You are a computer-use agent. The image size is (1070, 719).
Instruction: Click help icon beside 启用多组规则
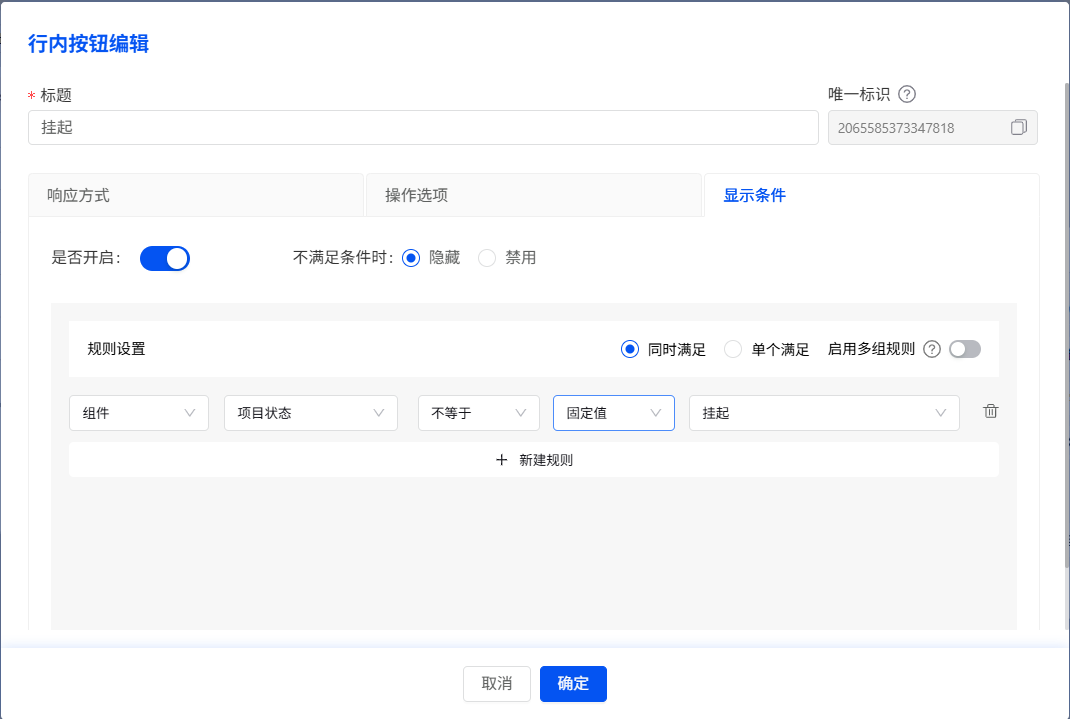(x=932, y=349)
